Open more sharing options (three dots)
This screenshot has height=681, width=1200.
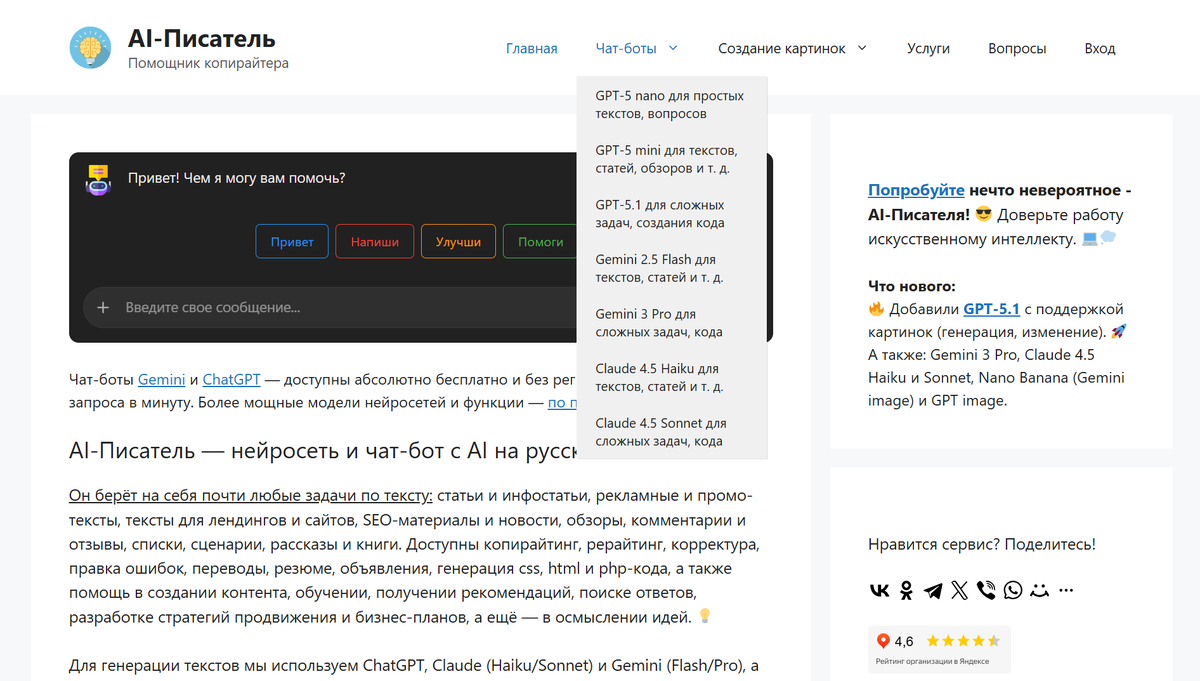1066,590
